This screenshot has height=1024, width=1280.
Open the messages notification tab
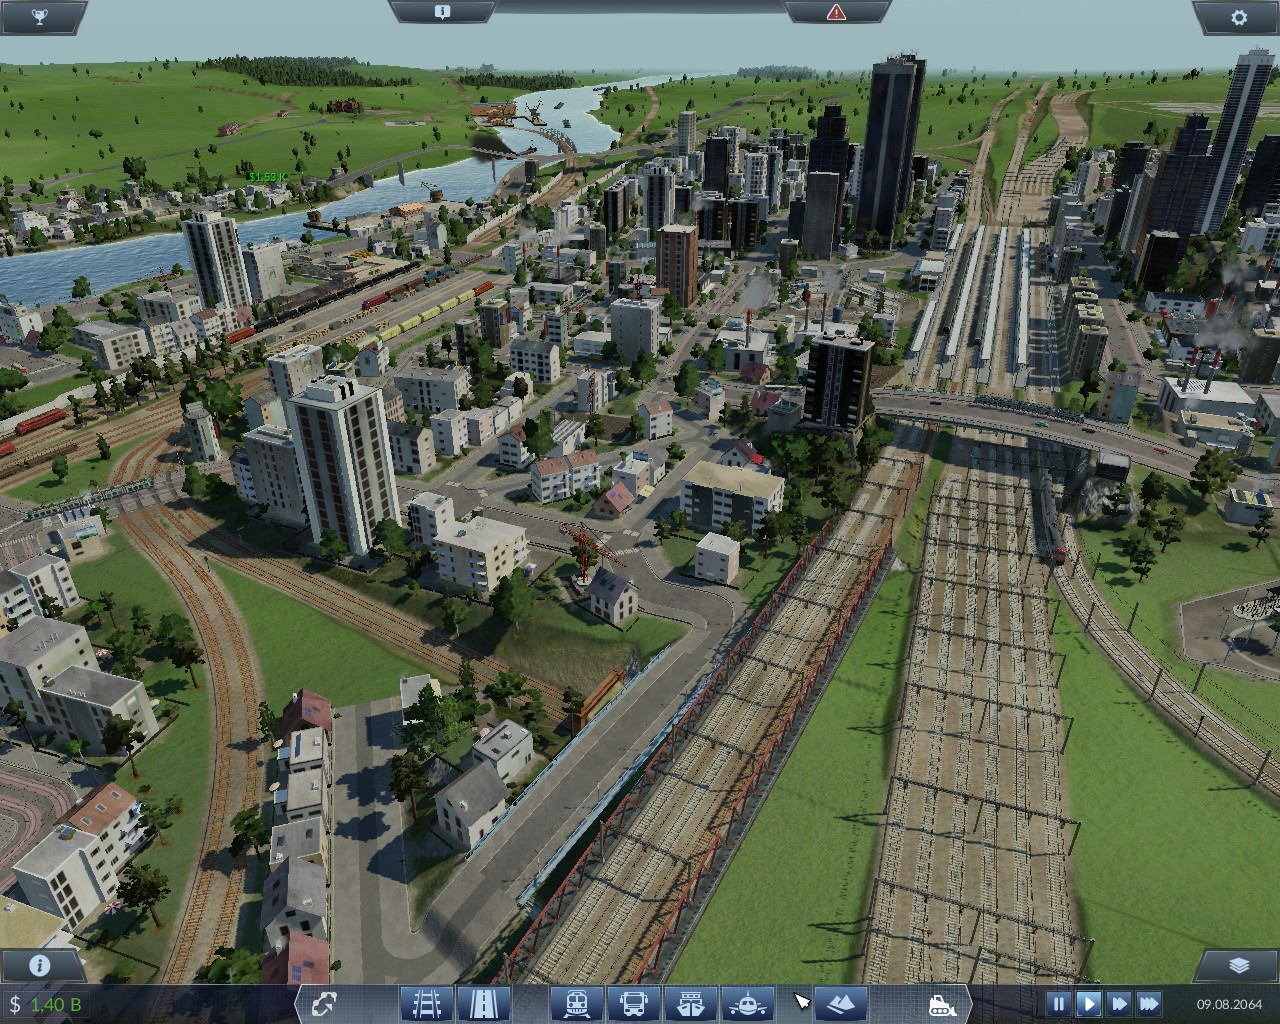[x=443, y=12]
